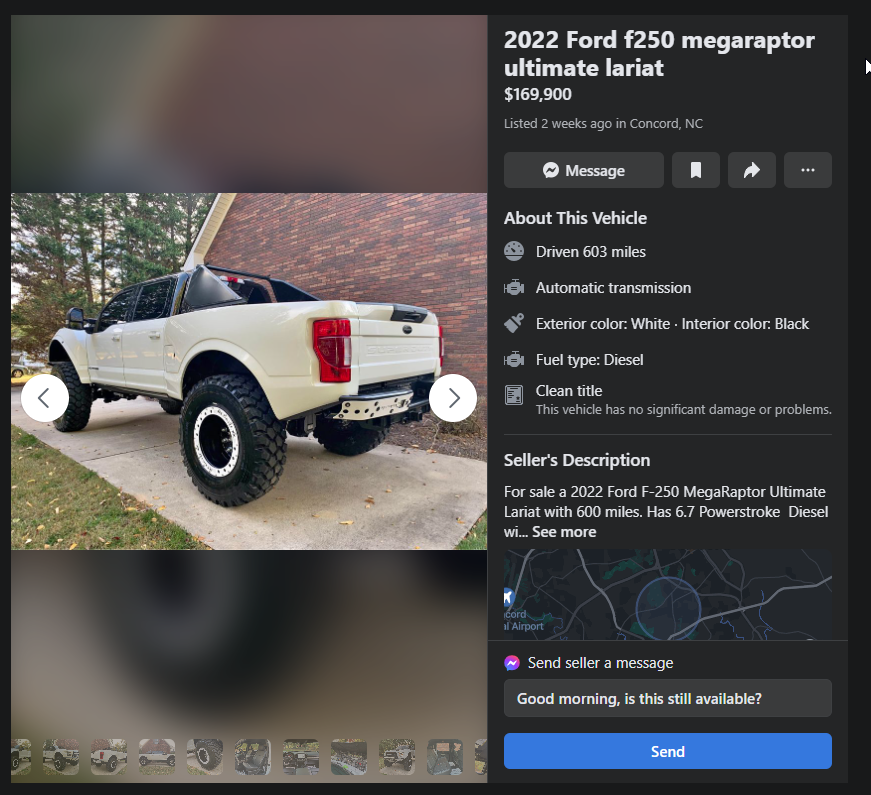Go to previous photo with left arrow
The width and height of the screenshot is (871, 795).
(45, 398)
